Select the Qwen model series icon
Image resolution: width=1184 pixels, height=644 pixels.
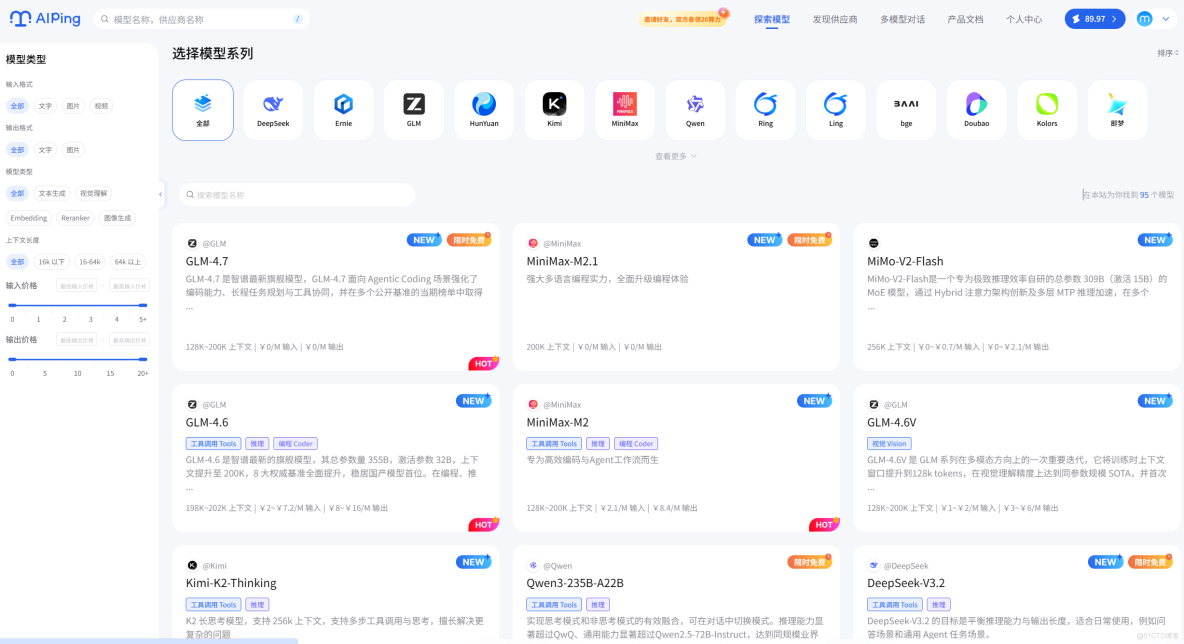point(694,108)
